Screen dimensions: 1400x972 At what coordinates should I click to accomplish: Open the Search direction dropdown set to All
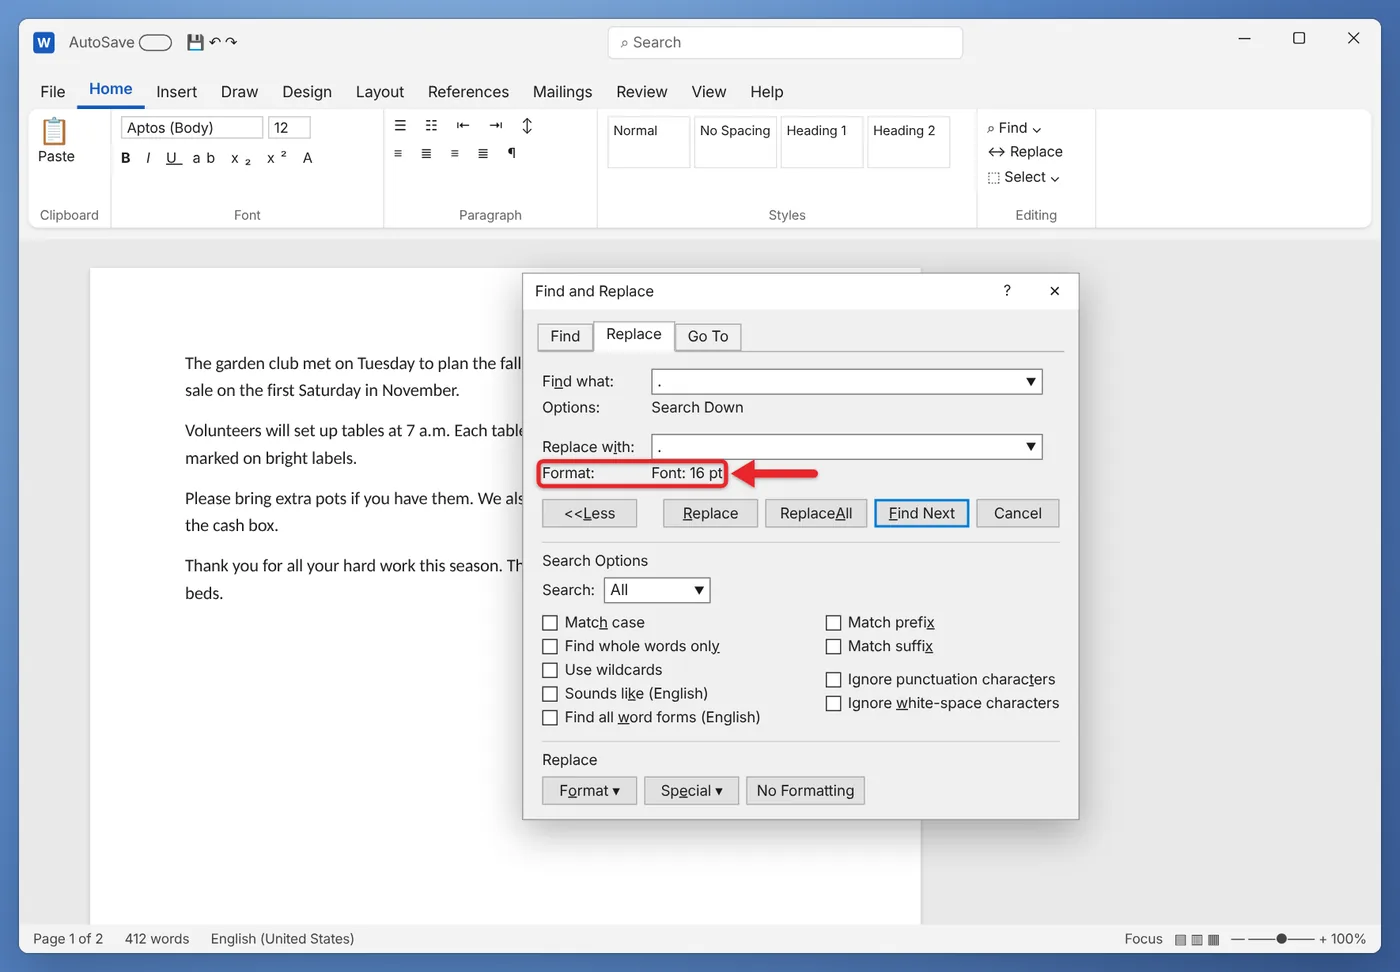(657, 590)
